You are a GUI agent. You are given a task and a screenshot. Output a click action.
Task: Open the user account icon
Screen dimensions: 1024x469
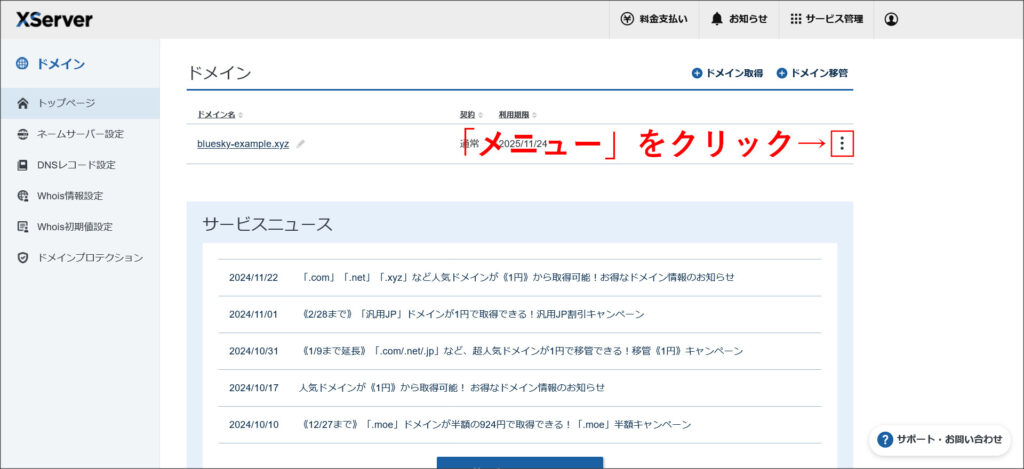coord(891,20)
